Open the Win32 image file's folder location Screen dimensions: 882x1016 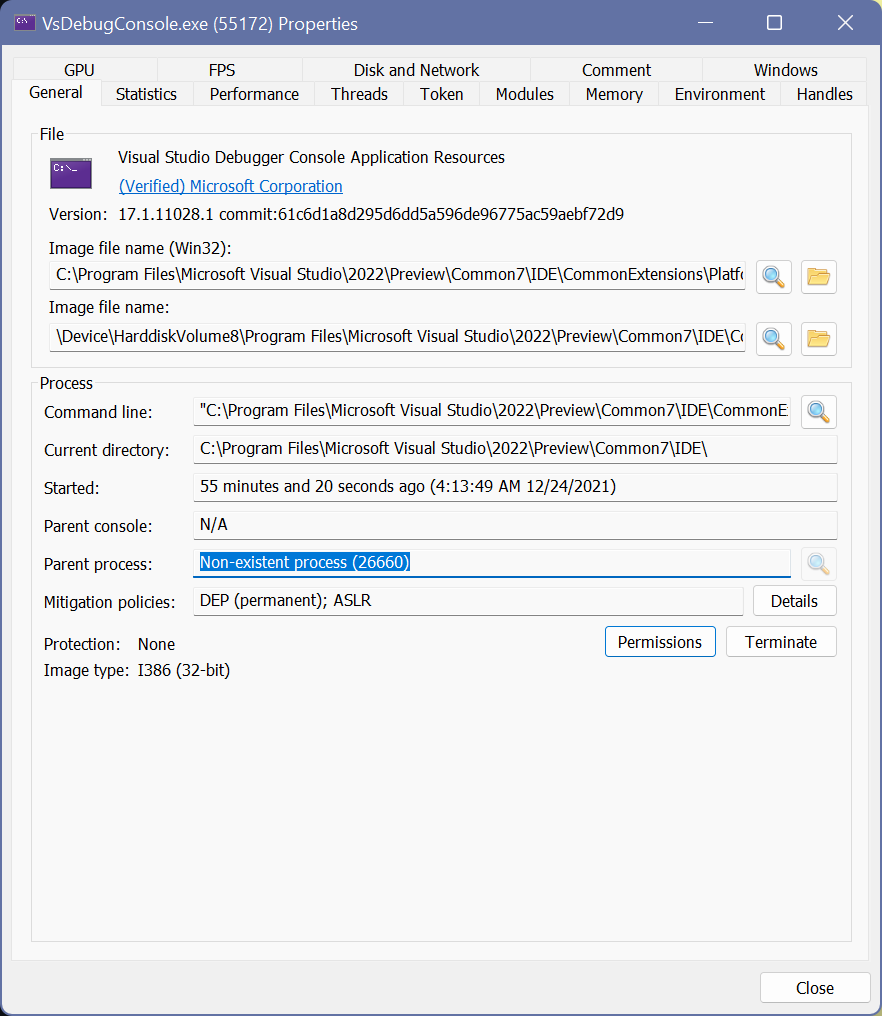pos(818,277)
